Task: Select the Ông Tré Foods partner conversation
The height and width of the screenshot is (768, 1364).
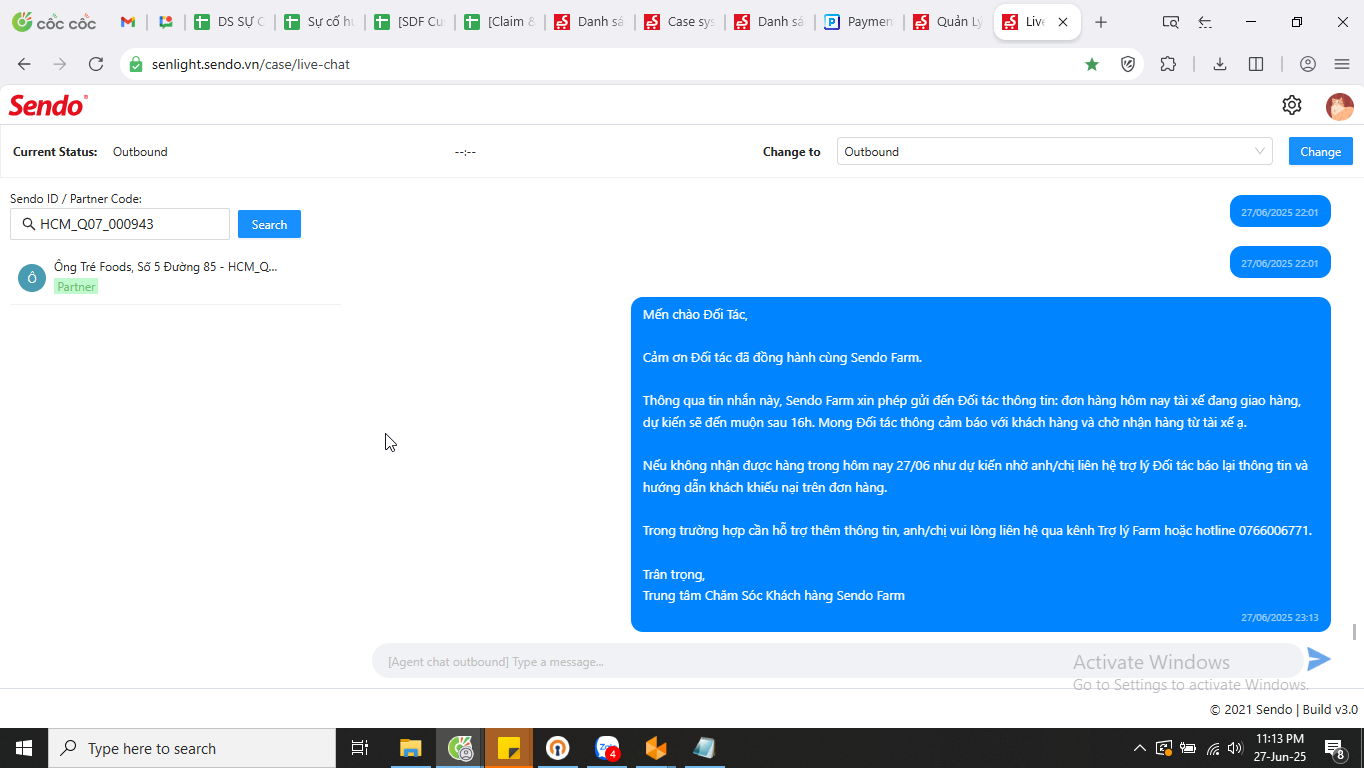Action: point(175,278)
